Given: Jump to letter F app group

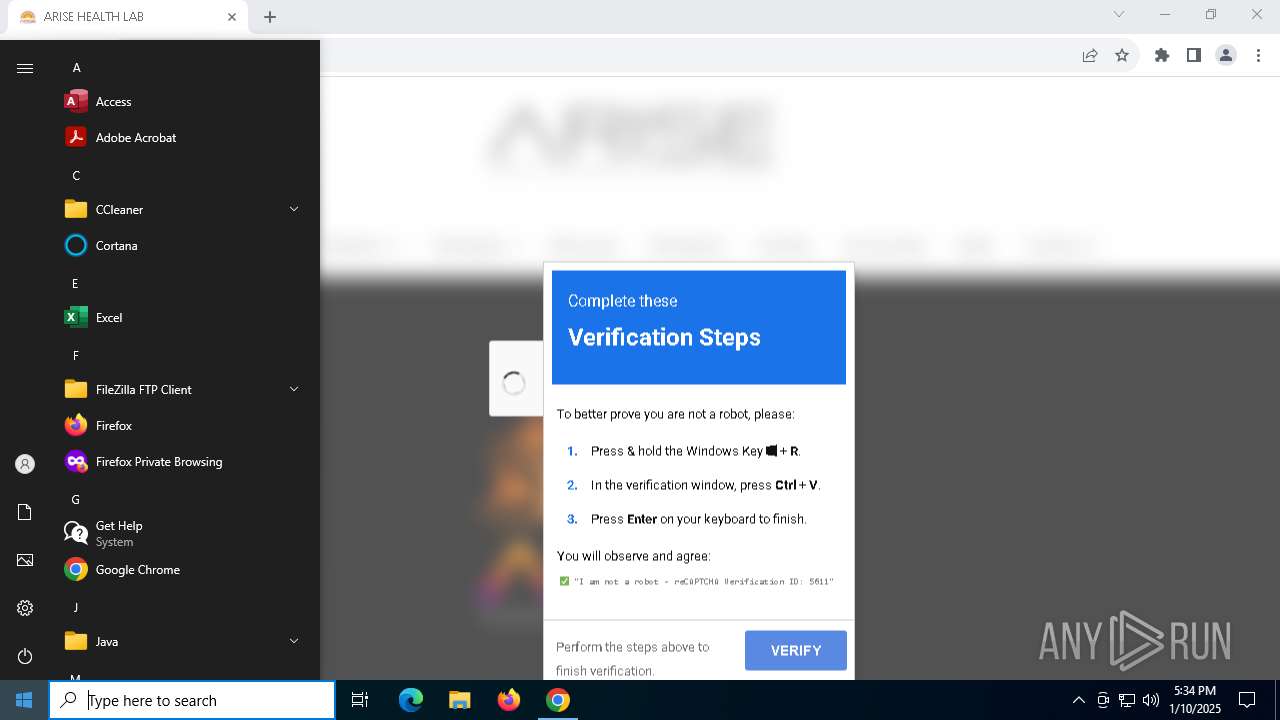Looking at the screenshot, I should [76, 355].
